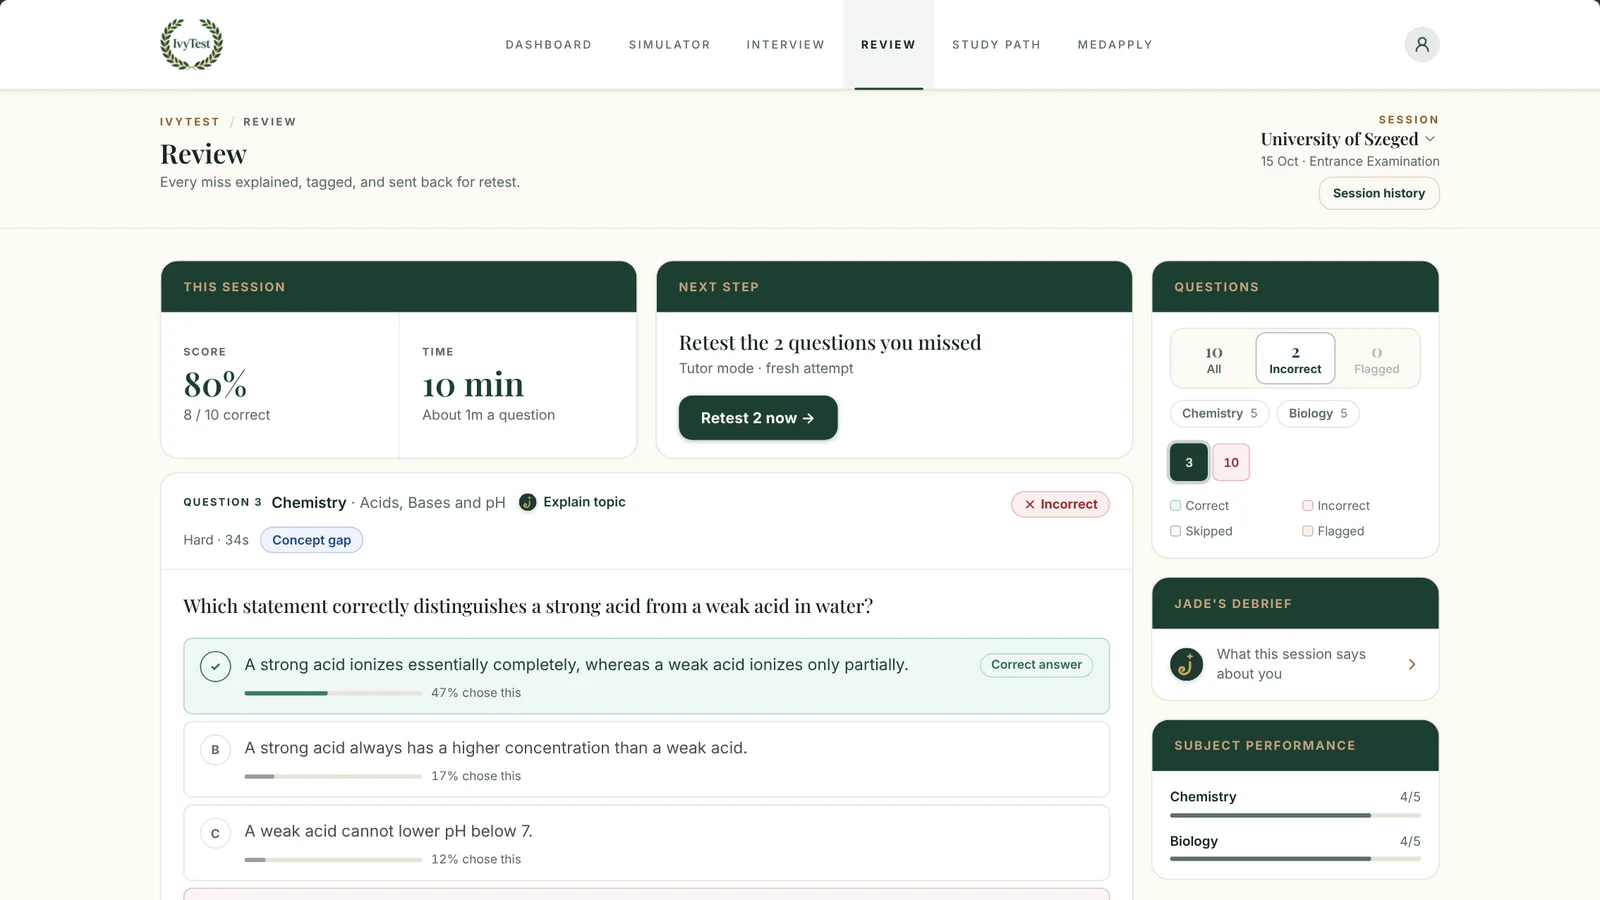Click the Concept gap tag
Image resolution: width=1600 pixels, height=900 pixels.
(x=312, y=540)
